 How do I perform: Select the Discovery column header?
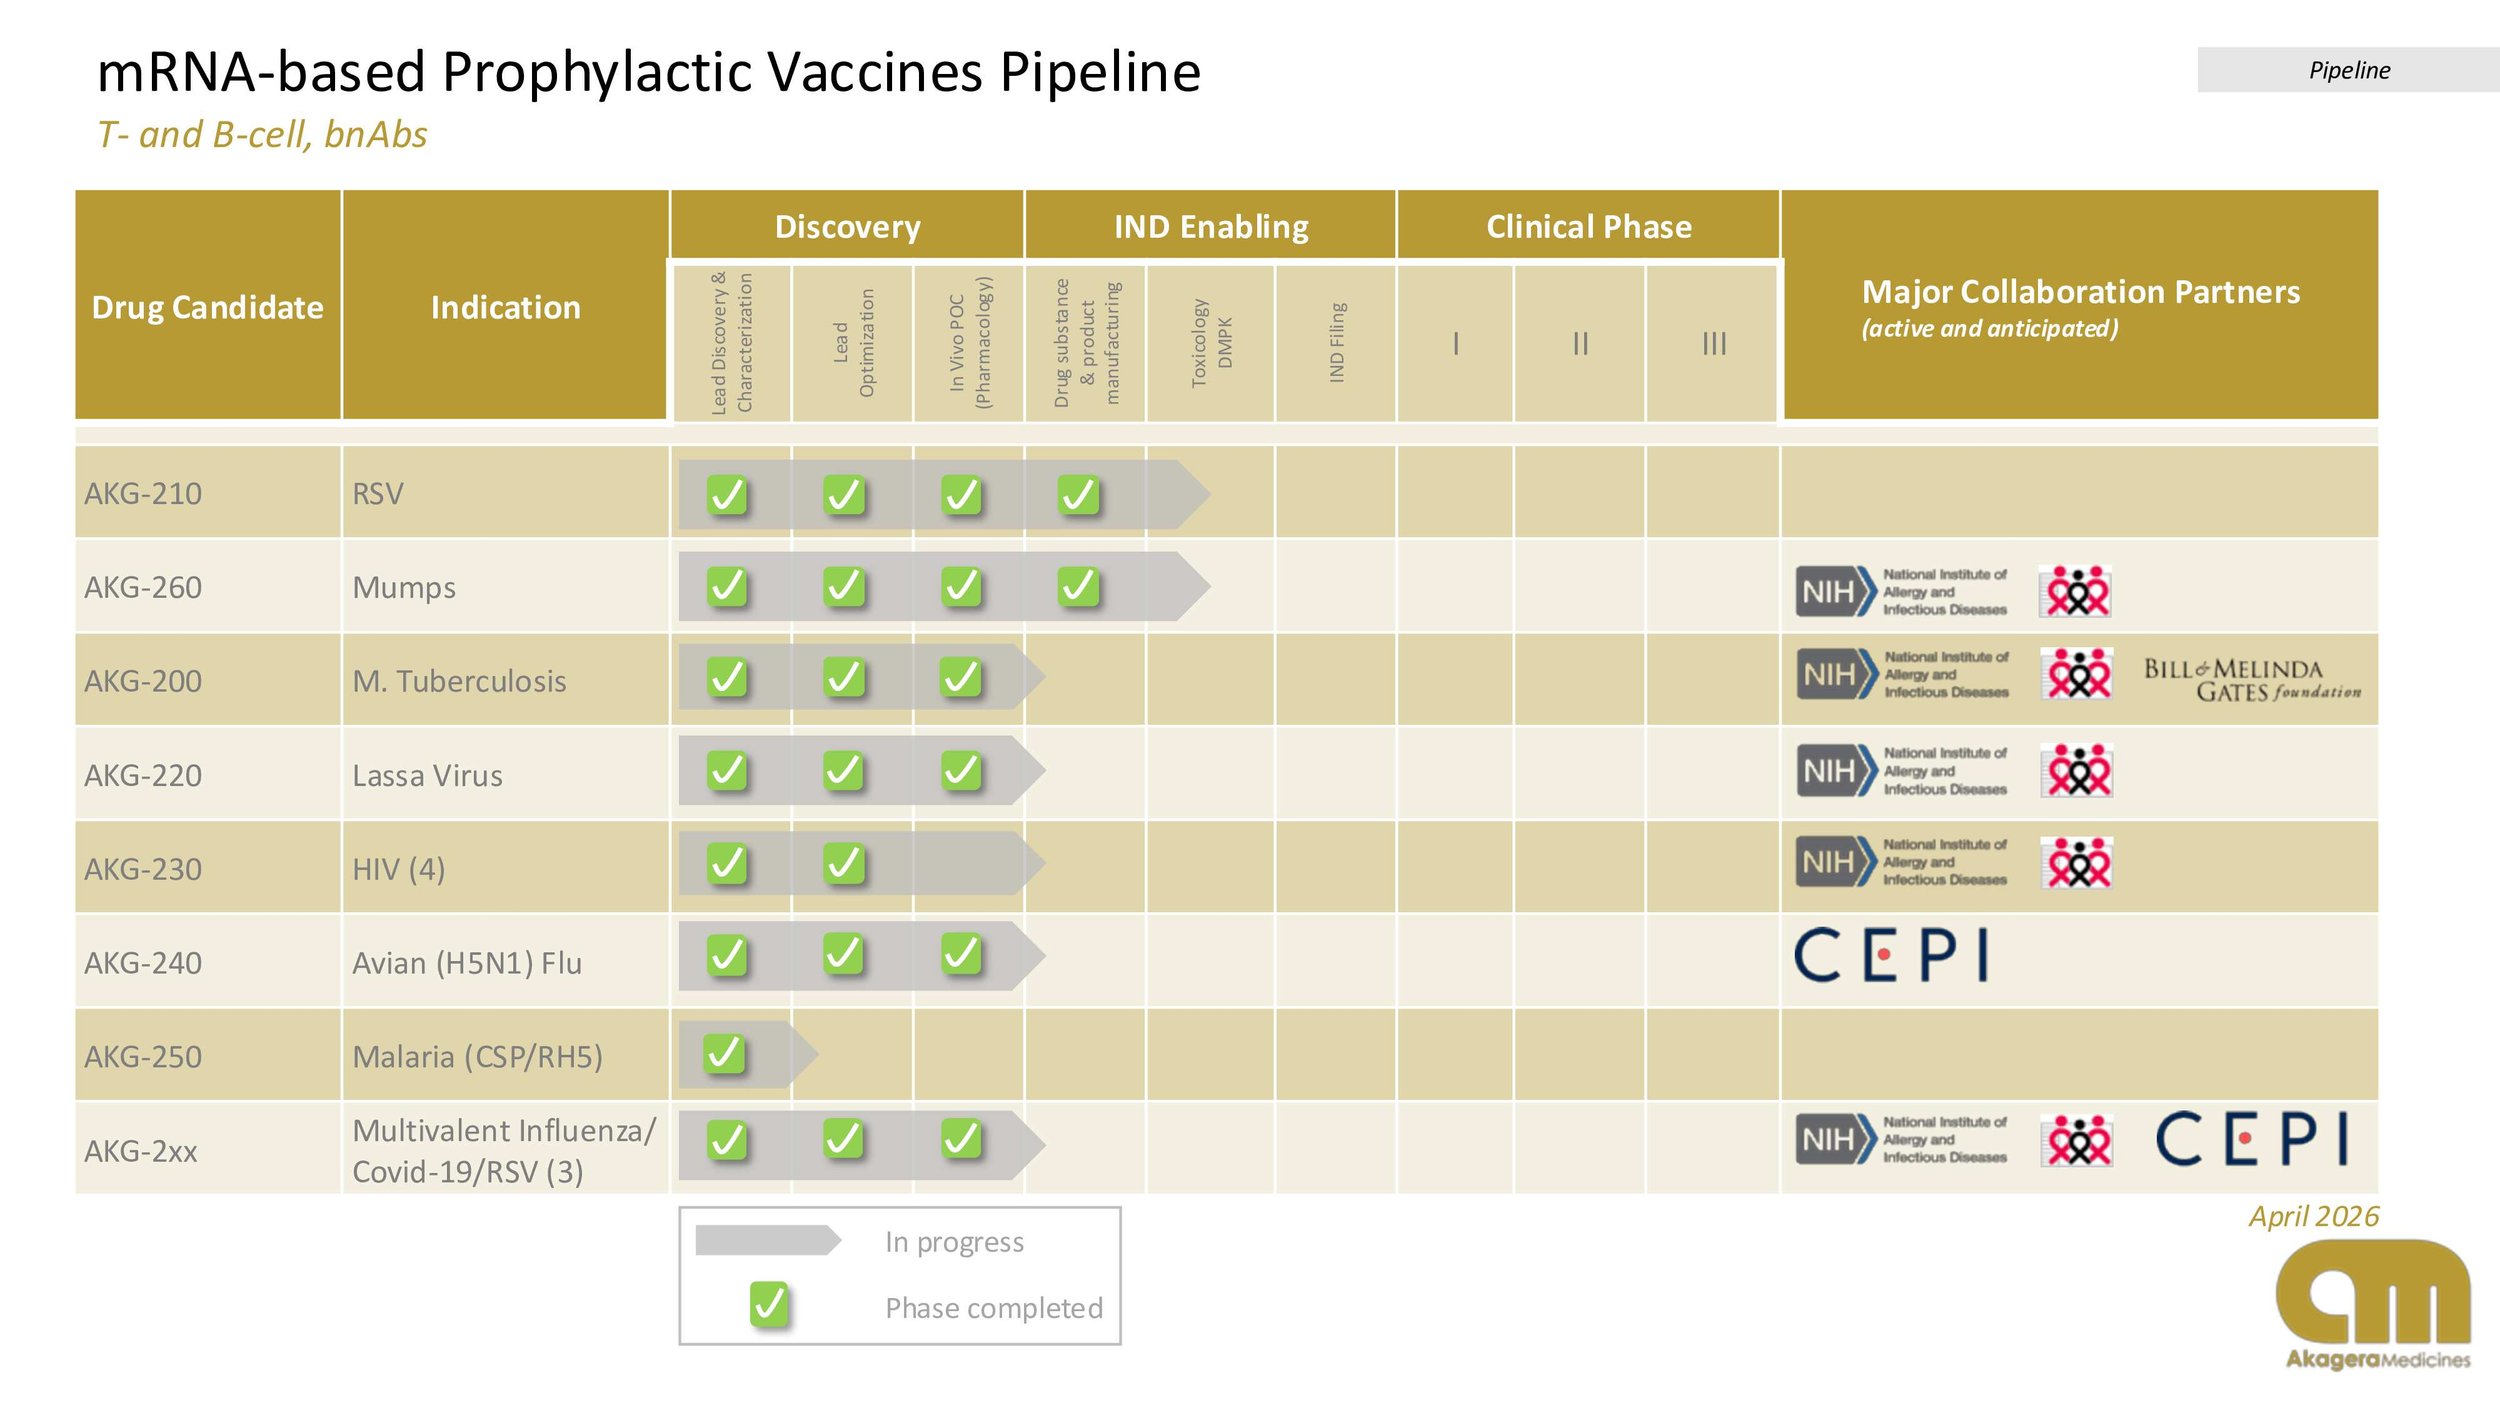coord(847,226)
